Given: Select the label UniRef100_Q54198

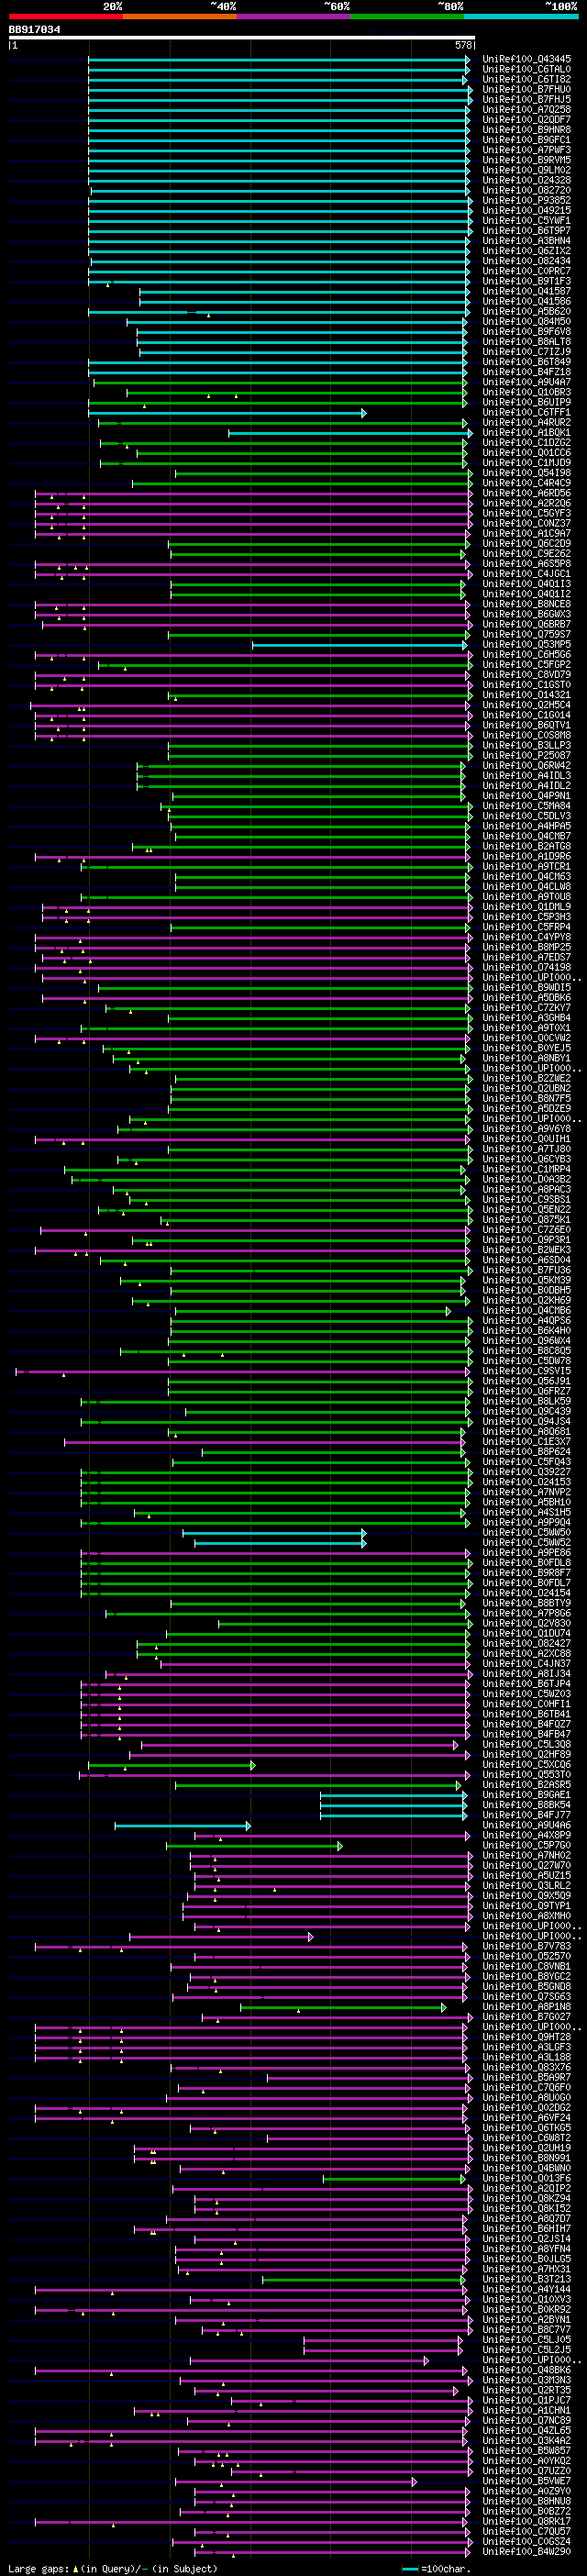Looking at the screenshot, I should (527, 473).
